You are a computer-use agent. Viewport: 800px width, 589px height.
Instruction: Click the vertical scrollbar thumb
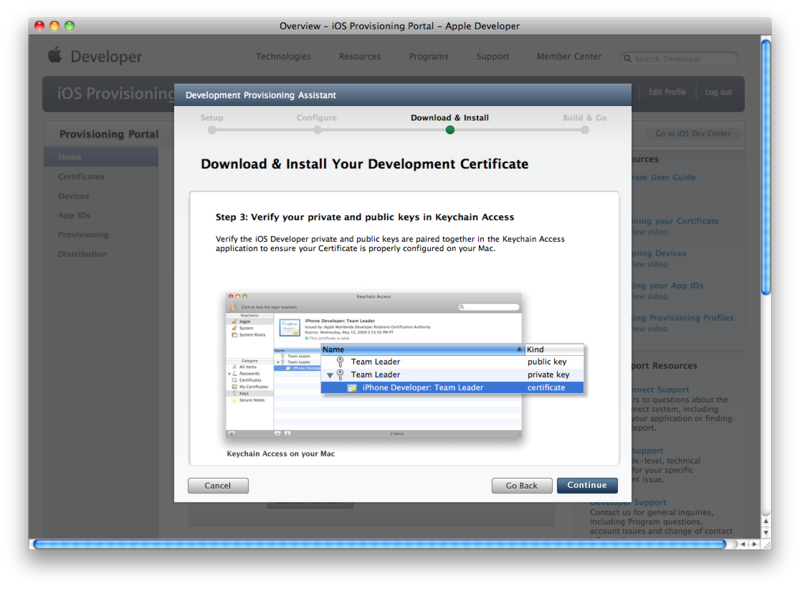click(766, 167)
